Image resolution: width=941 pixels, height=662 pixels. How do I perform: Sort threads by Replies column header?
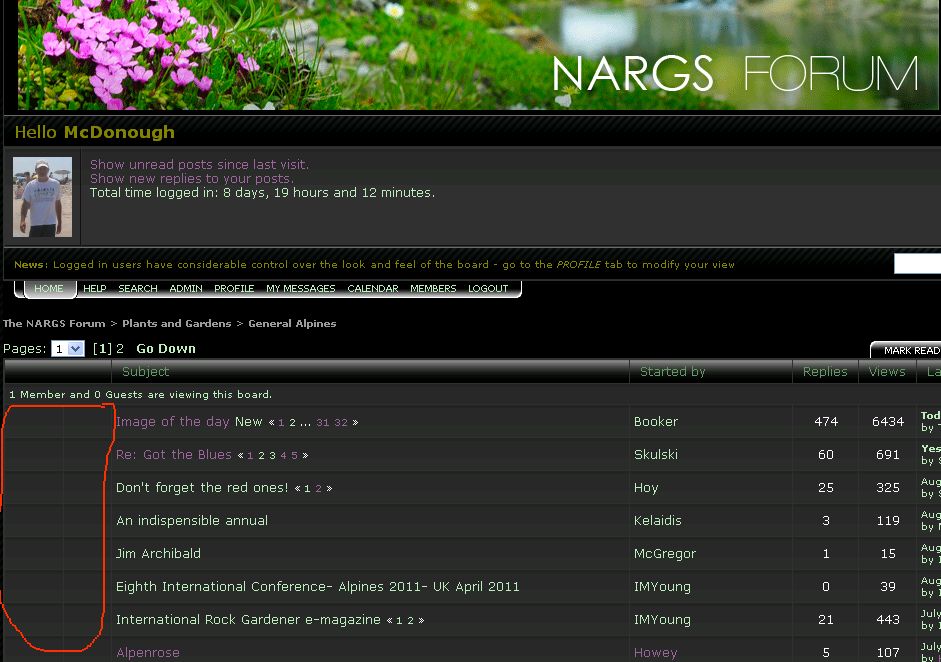(825, 371)
